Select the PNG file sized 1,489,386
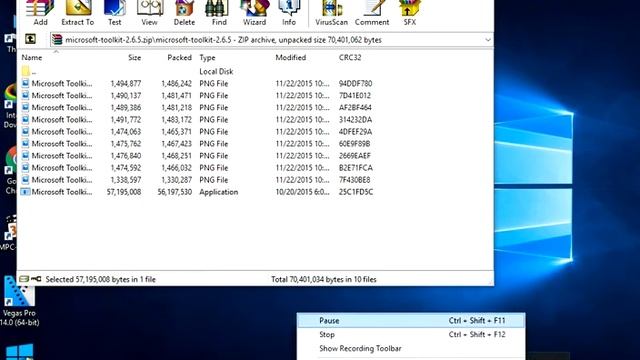This screenshot has height=360, width=640. click(197, 107)
